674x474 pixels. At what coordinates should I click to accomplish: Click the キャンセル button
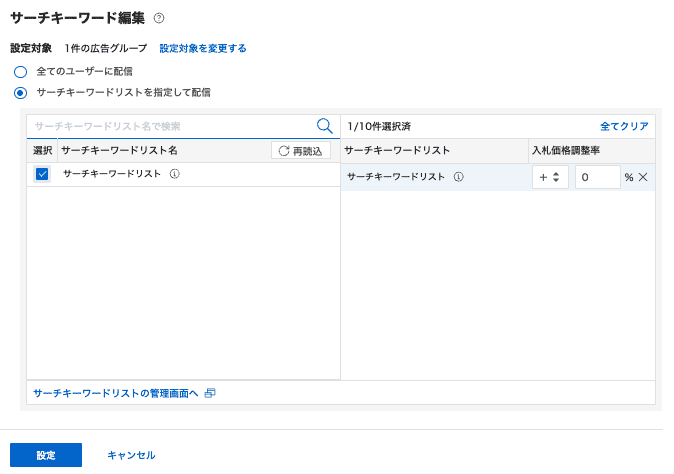131,455
